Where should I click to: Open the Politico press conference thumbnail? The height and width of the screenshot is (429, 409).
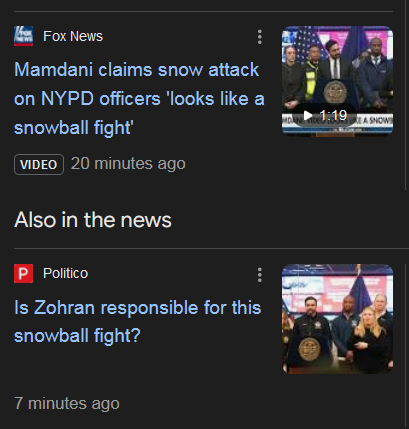coord(337,319)
